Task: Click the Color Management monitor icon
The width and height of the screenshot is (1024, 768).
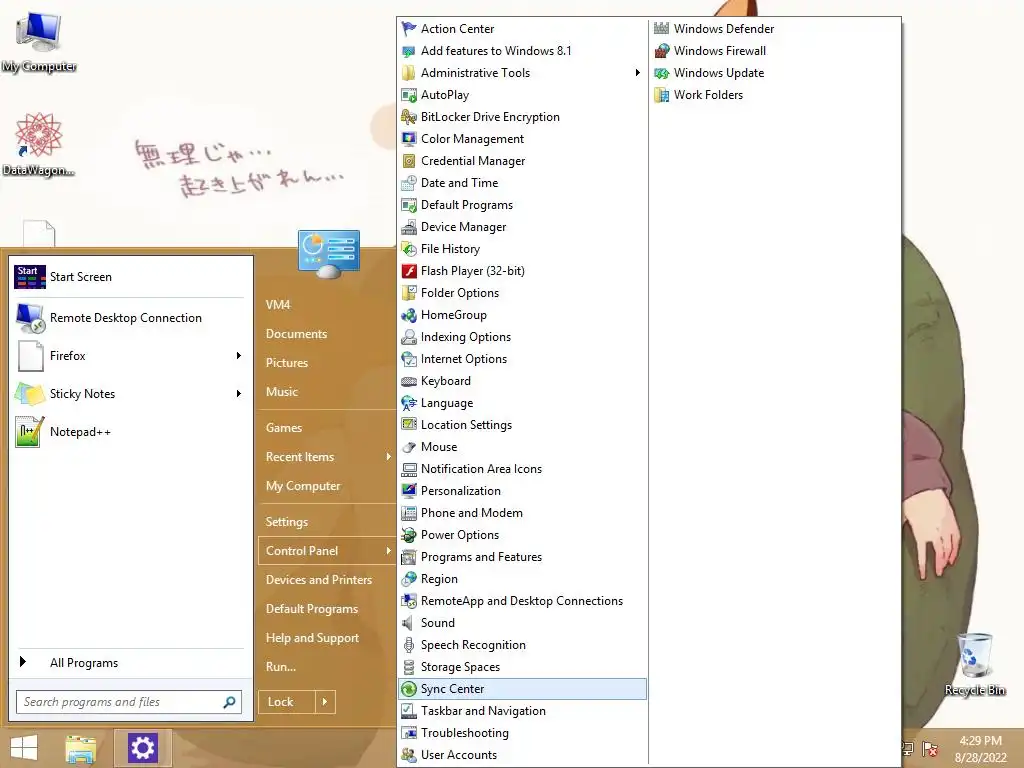Action: click(x=409, y=138)
